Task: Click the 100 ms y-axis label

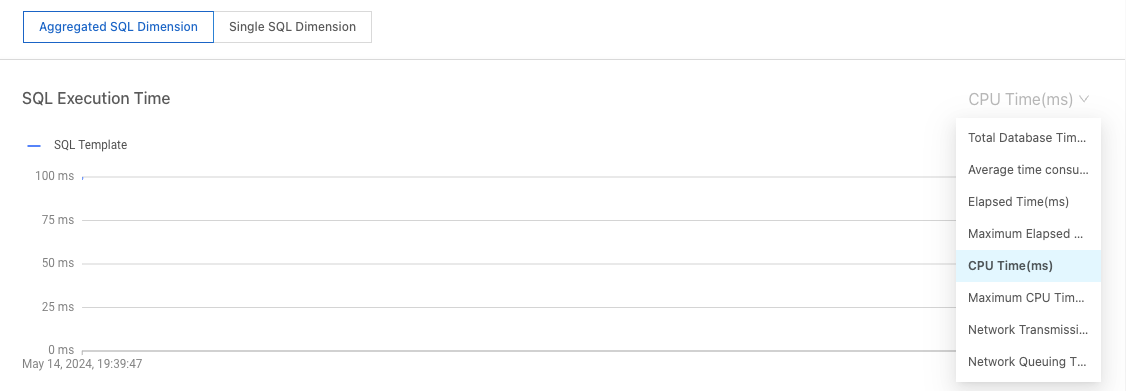Action: (55, 176)
